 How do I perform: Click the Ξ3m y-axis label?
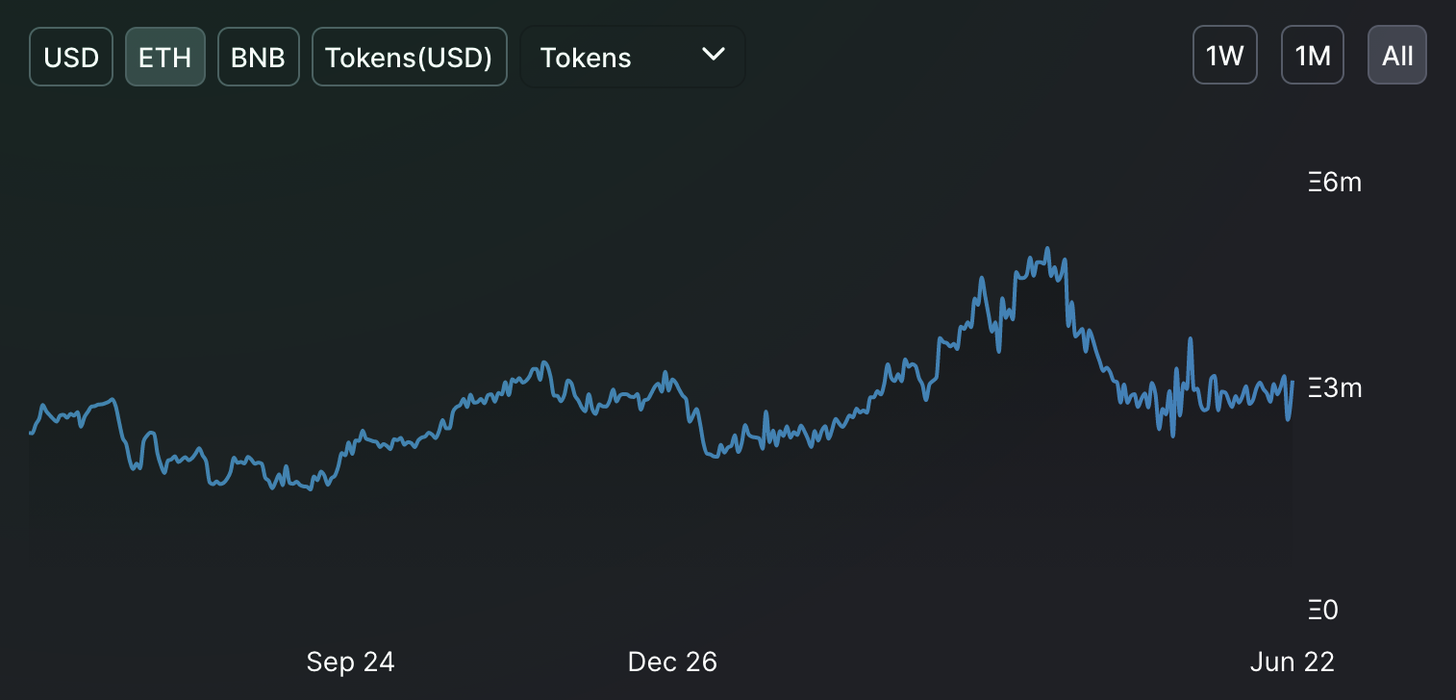point(1335,388)
